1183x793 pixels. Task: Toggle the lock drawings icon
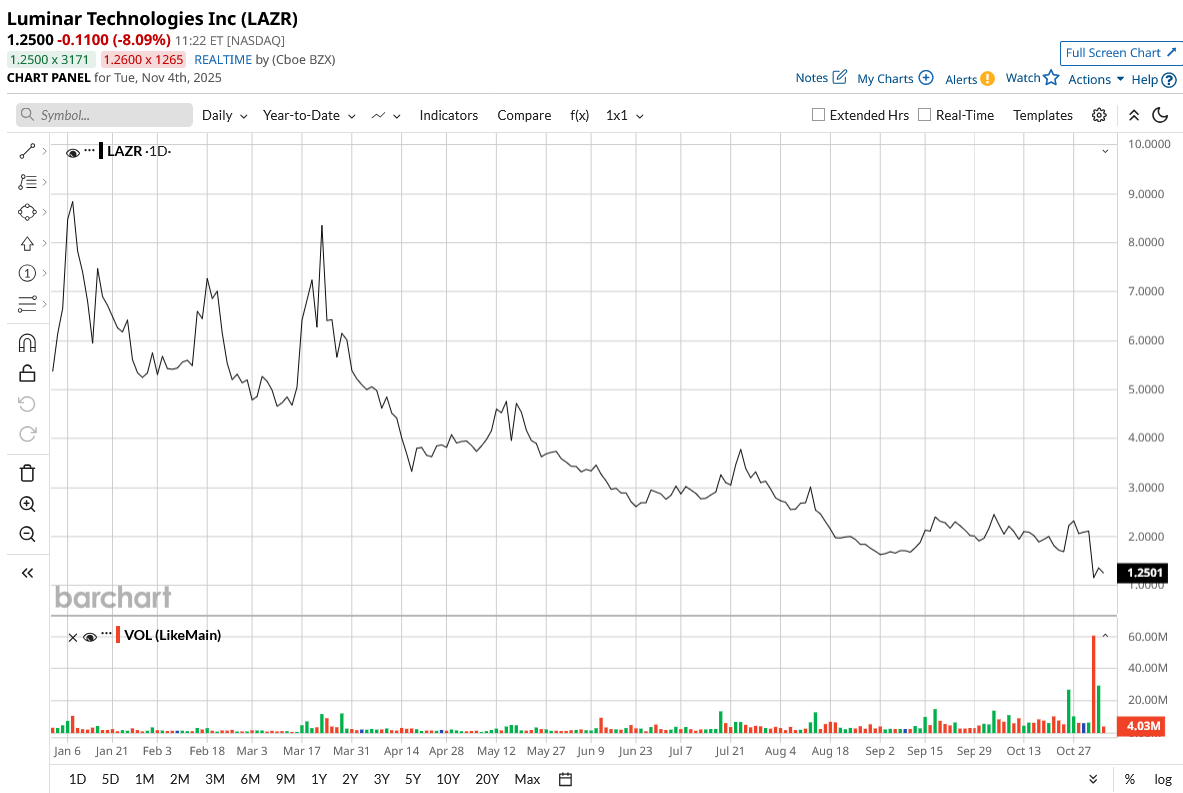pyautogui.click(x=27, y=373)
